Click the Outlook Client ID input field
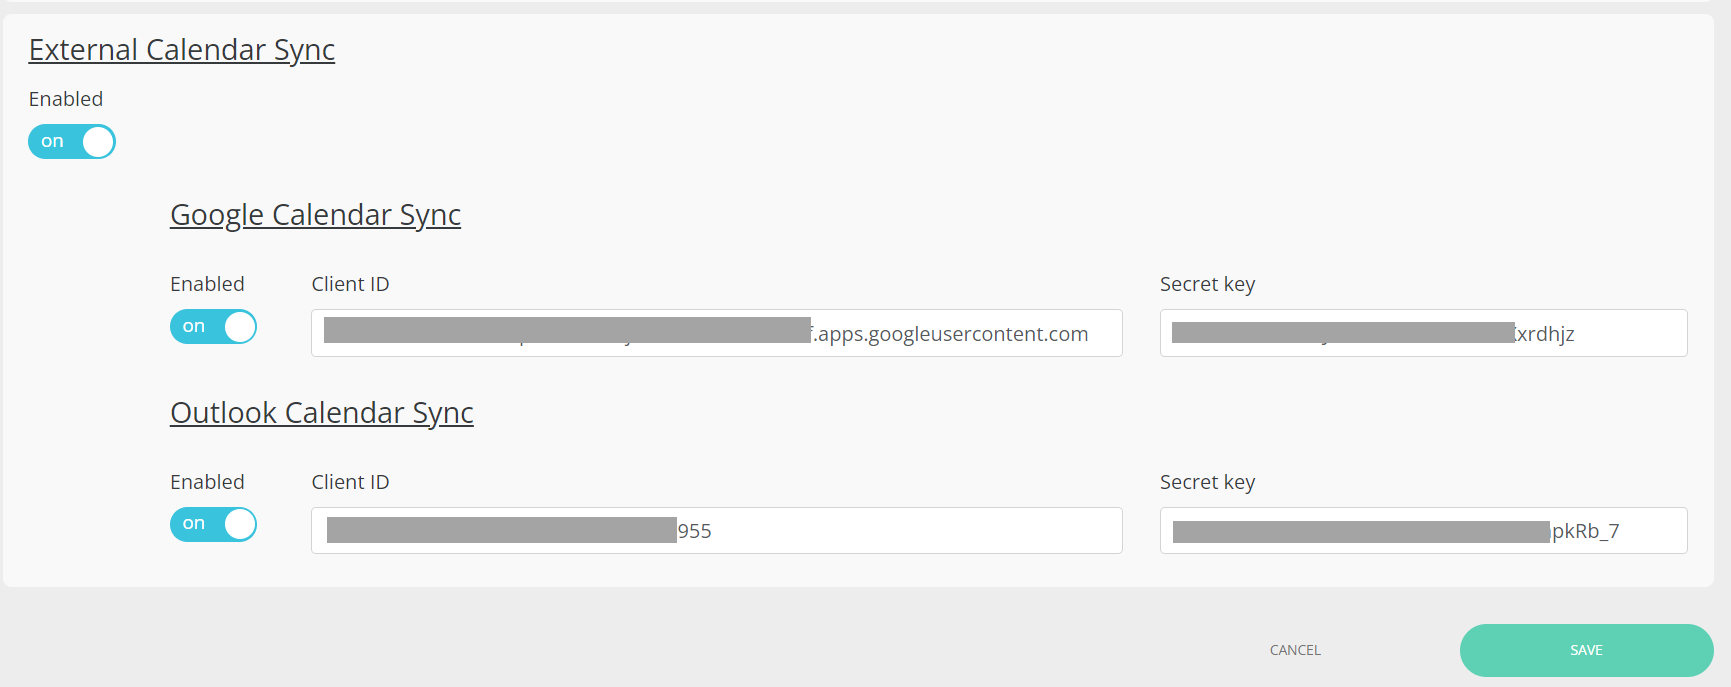The height and width of the screenshot is (687, 1731). tap(716, 531)
